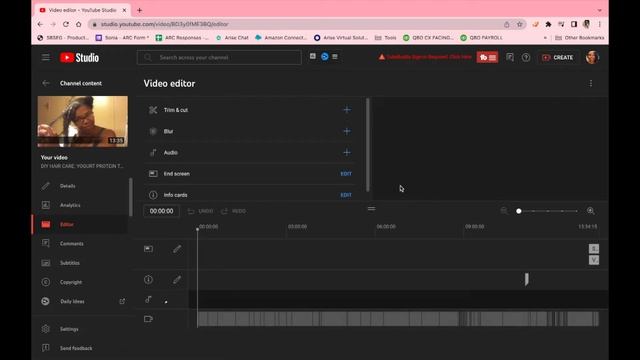
Task: Open the browser extensions puzzle icon
Action: [x=548, y=24]
